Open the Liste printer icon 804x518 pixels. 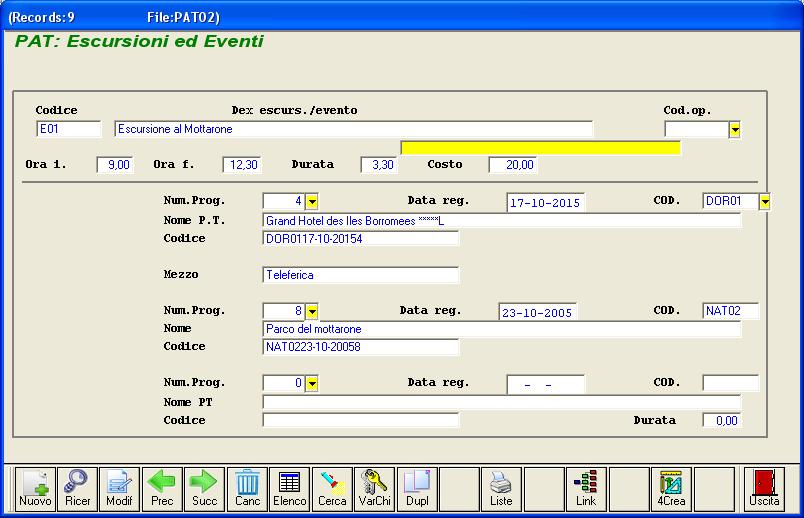pos(501,489)
